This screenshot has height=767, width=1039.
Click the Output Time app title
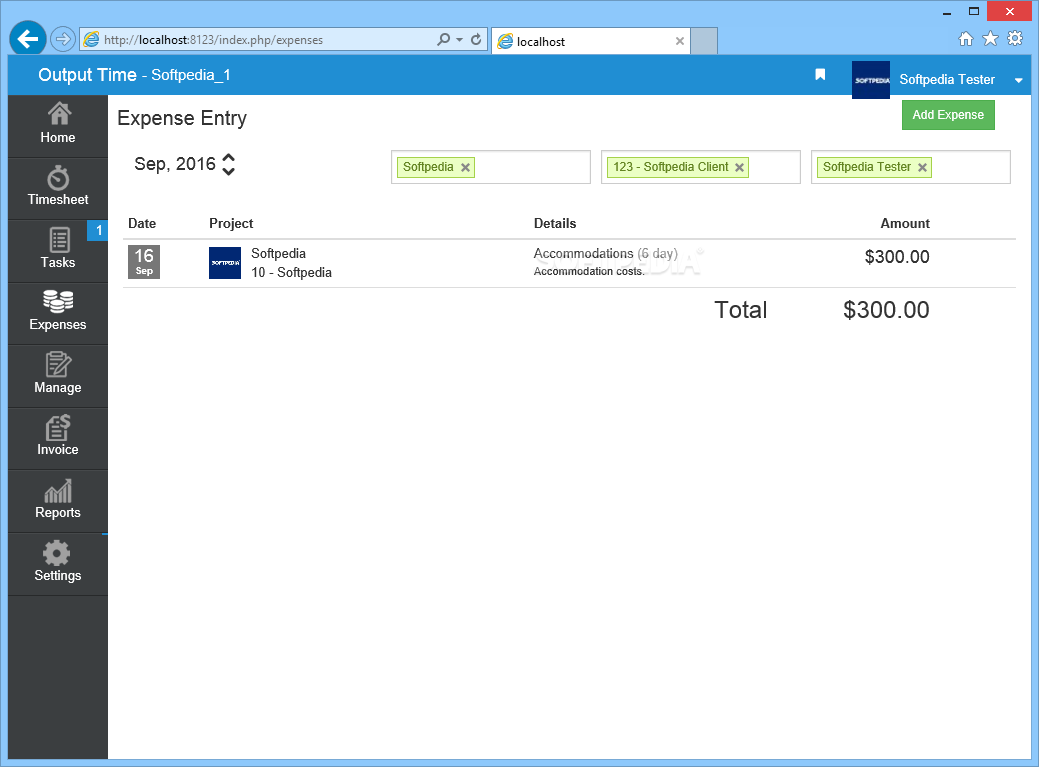[x=87, y=75]
